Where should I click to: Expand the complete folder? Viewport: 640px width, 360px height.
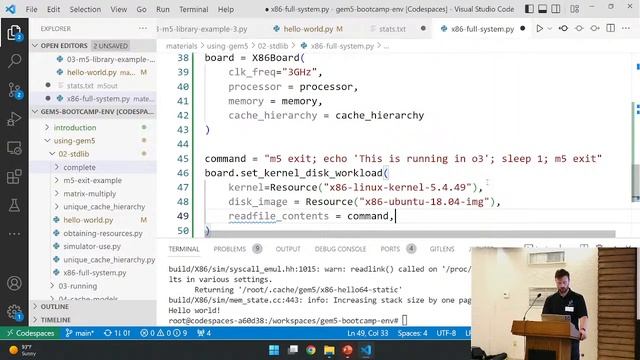tap(79, 167)
